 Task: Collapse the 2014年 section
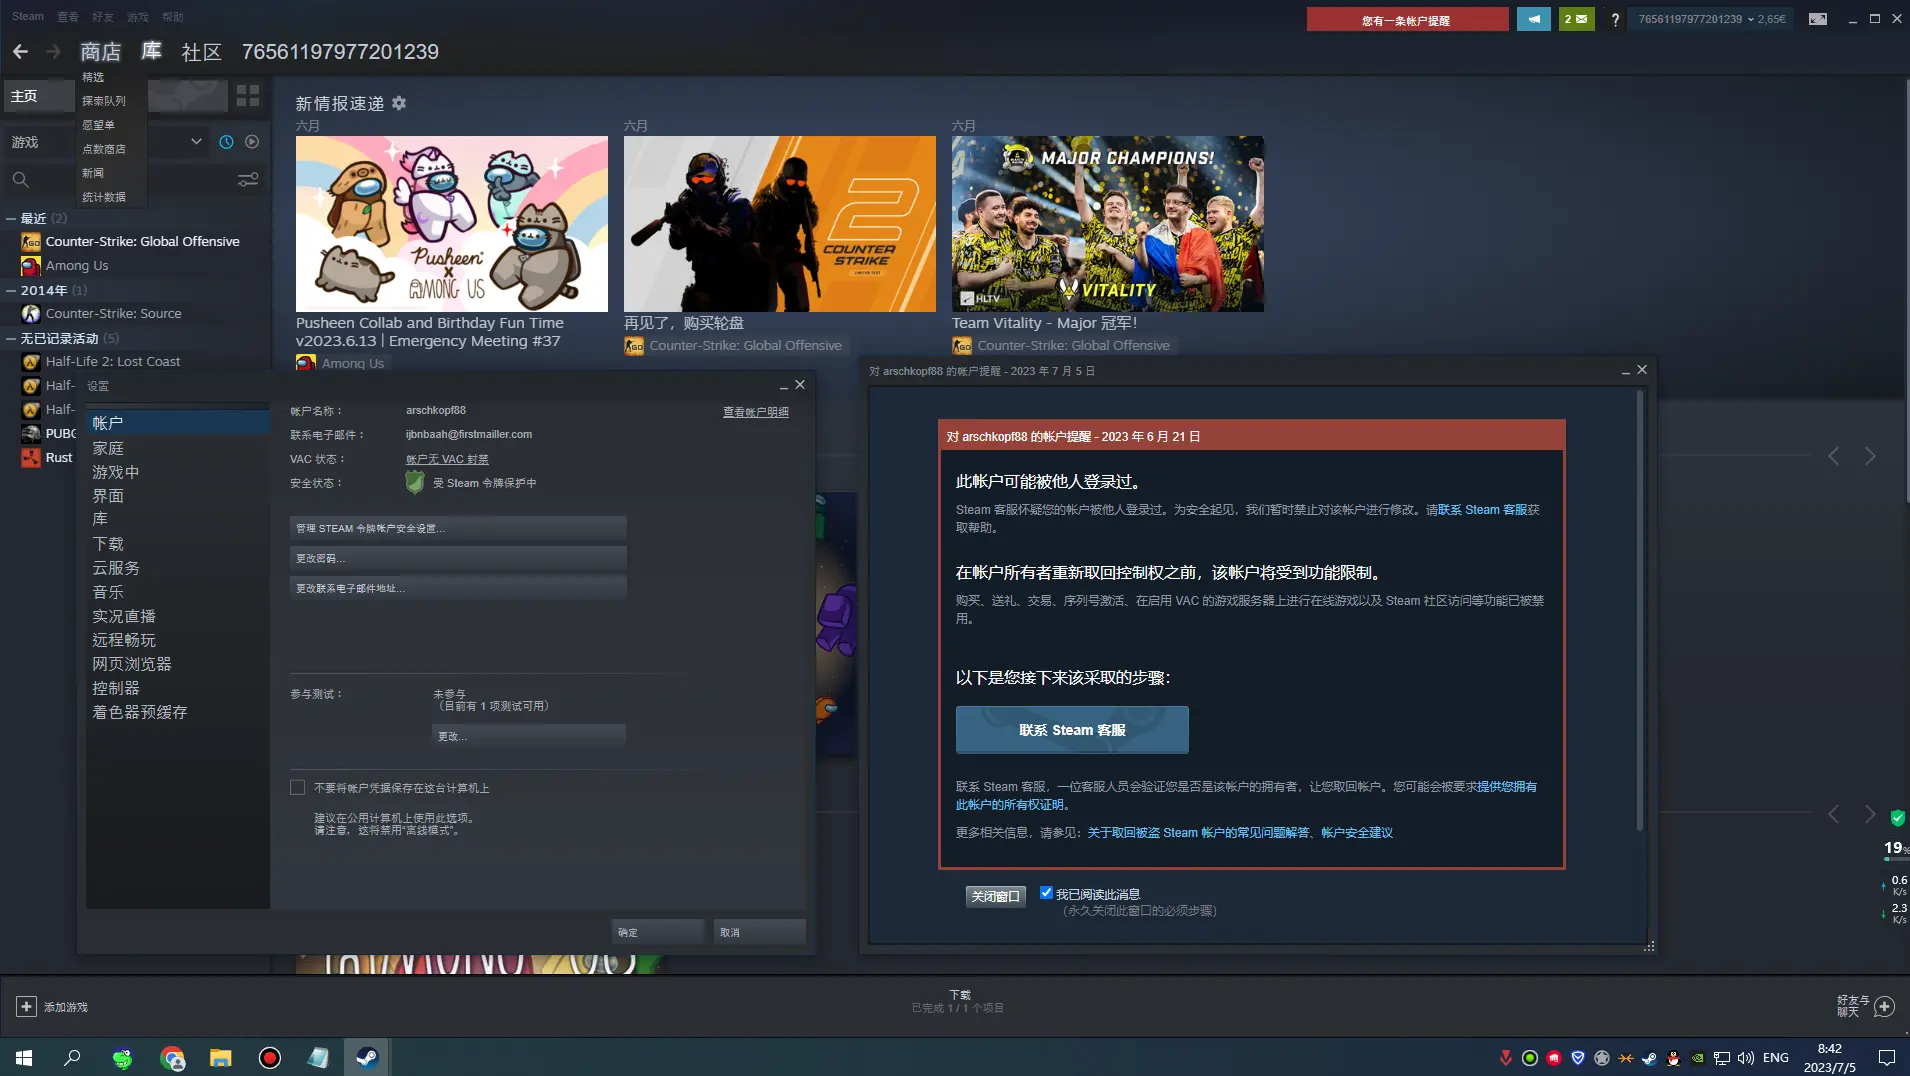[x=11, y=290]
